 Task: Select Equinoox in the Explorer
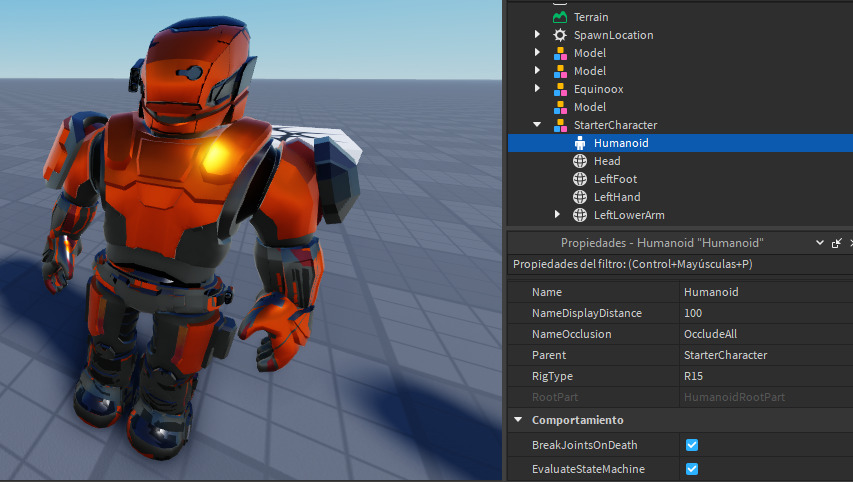click(598, 89)
